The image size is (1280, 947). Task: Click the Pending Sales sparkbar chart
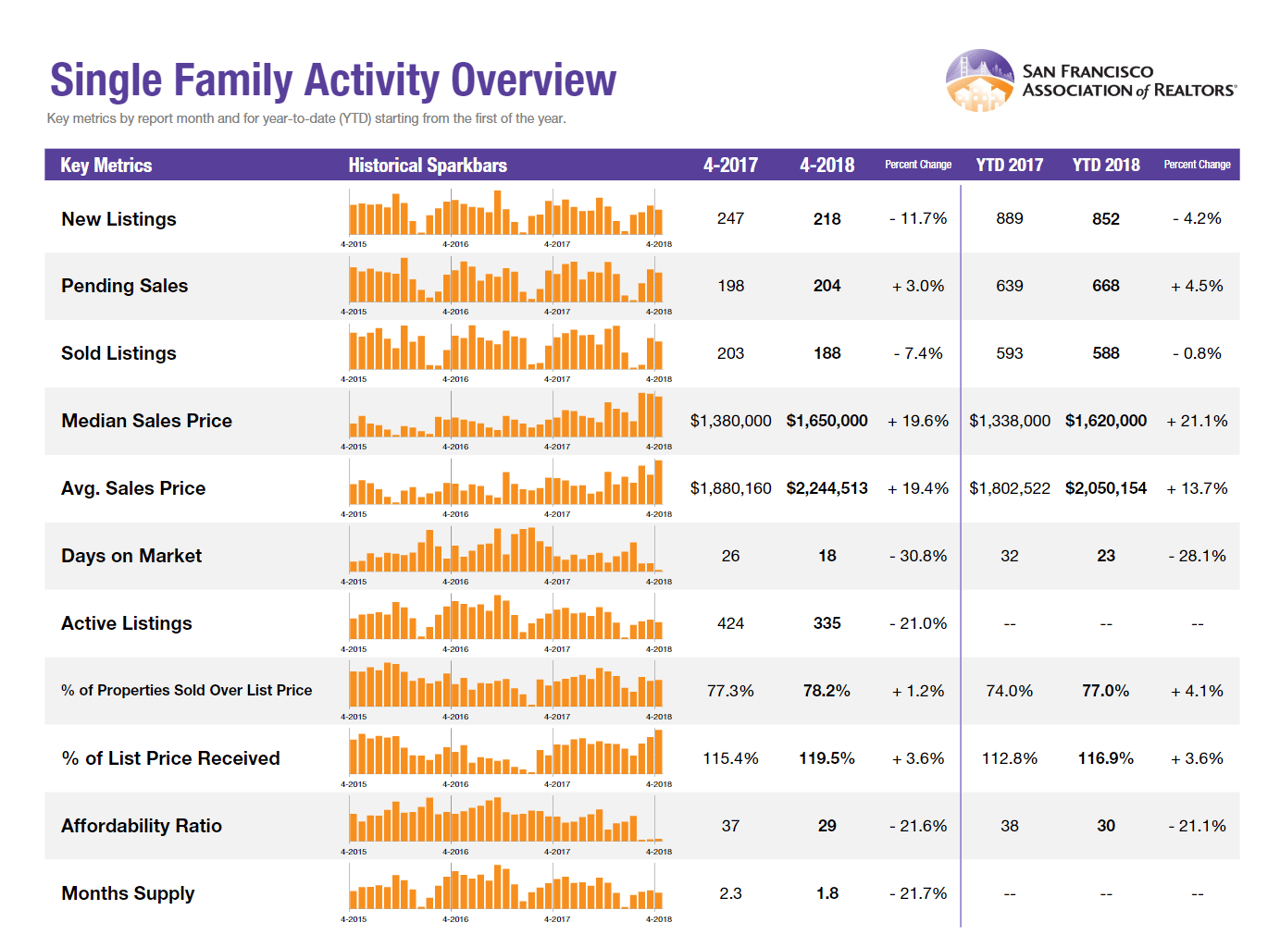506,281
